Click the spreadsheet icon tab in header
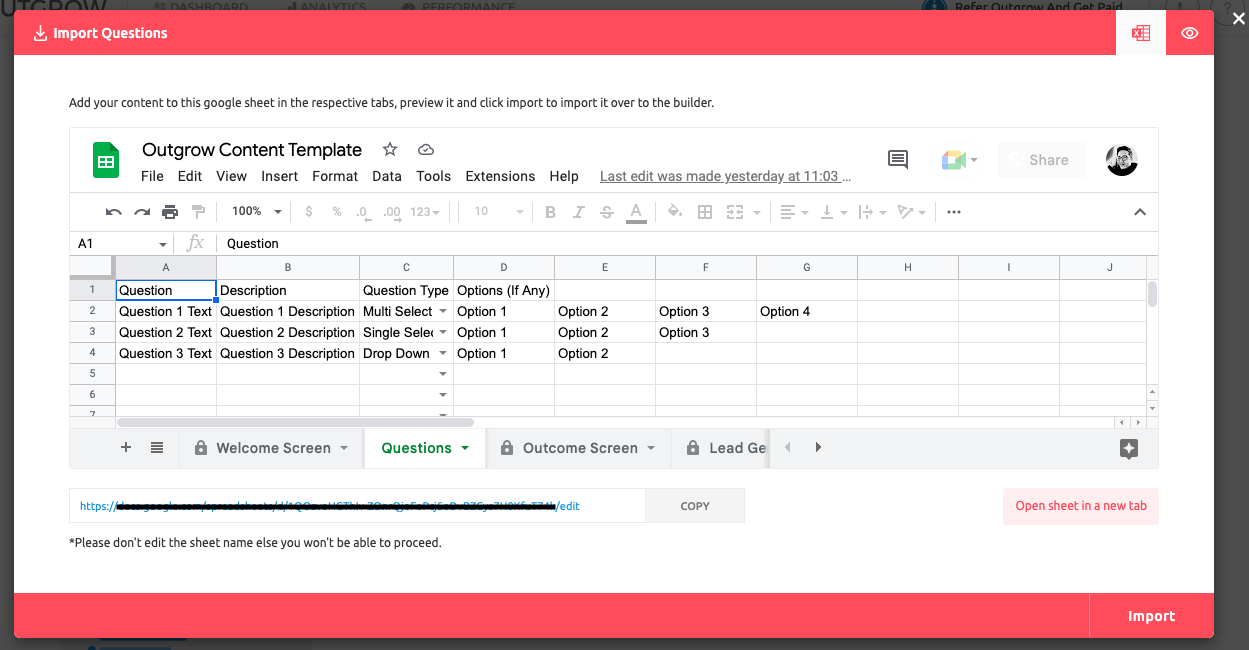This screenshot has width=1249, height=650. click(1141, 33)
